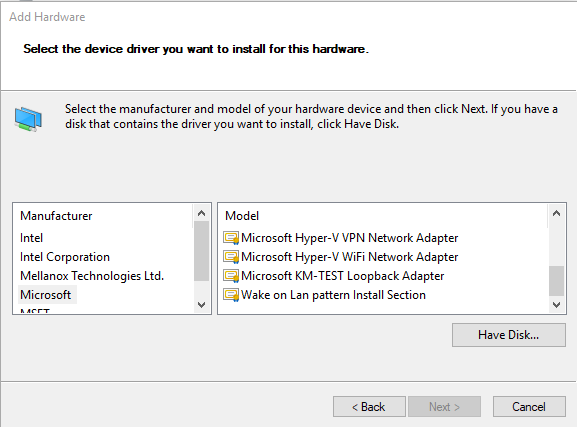
Task: Select Microsoft in the Manufacturer list
Action: [x=46, y=295]
